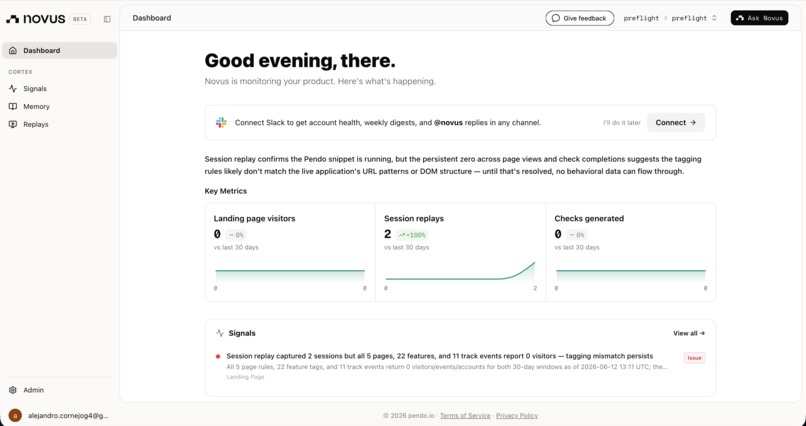Open Privacy Policy link
Screen dimensions: 806x426
[517, 416]
